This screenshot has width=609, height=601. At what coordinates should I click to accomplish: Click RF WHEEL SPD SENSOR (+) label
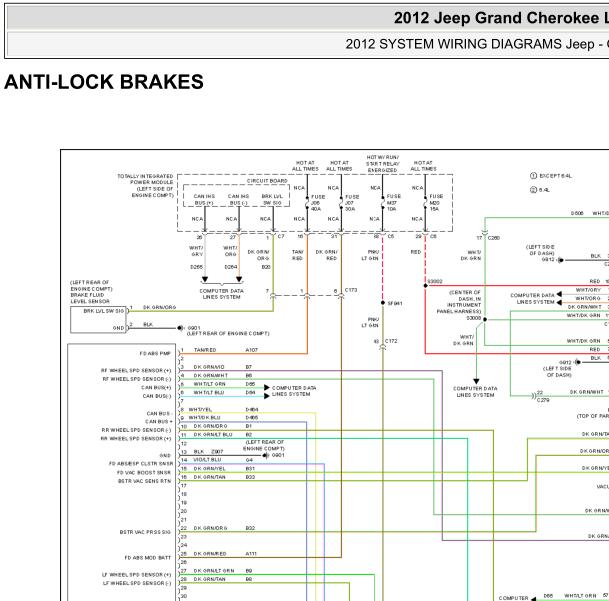point(136,371)
